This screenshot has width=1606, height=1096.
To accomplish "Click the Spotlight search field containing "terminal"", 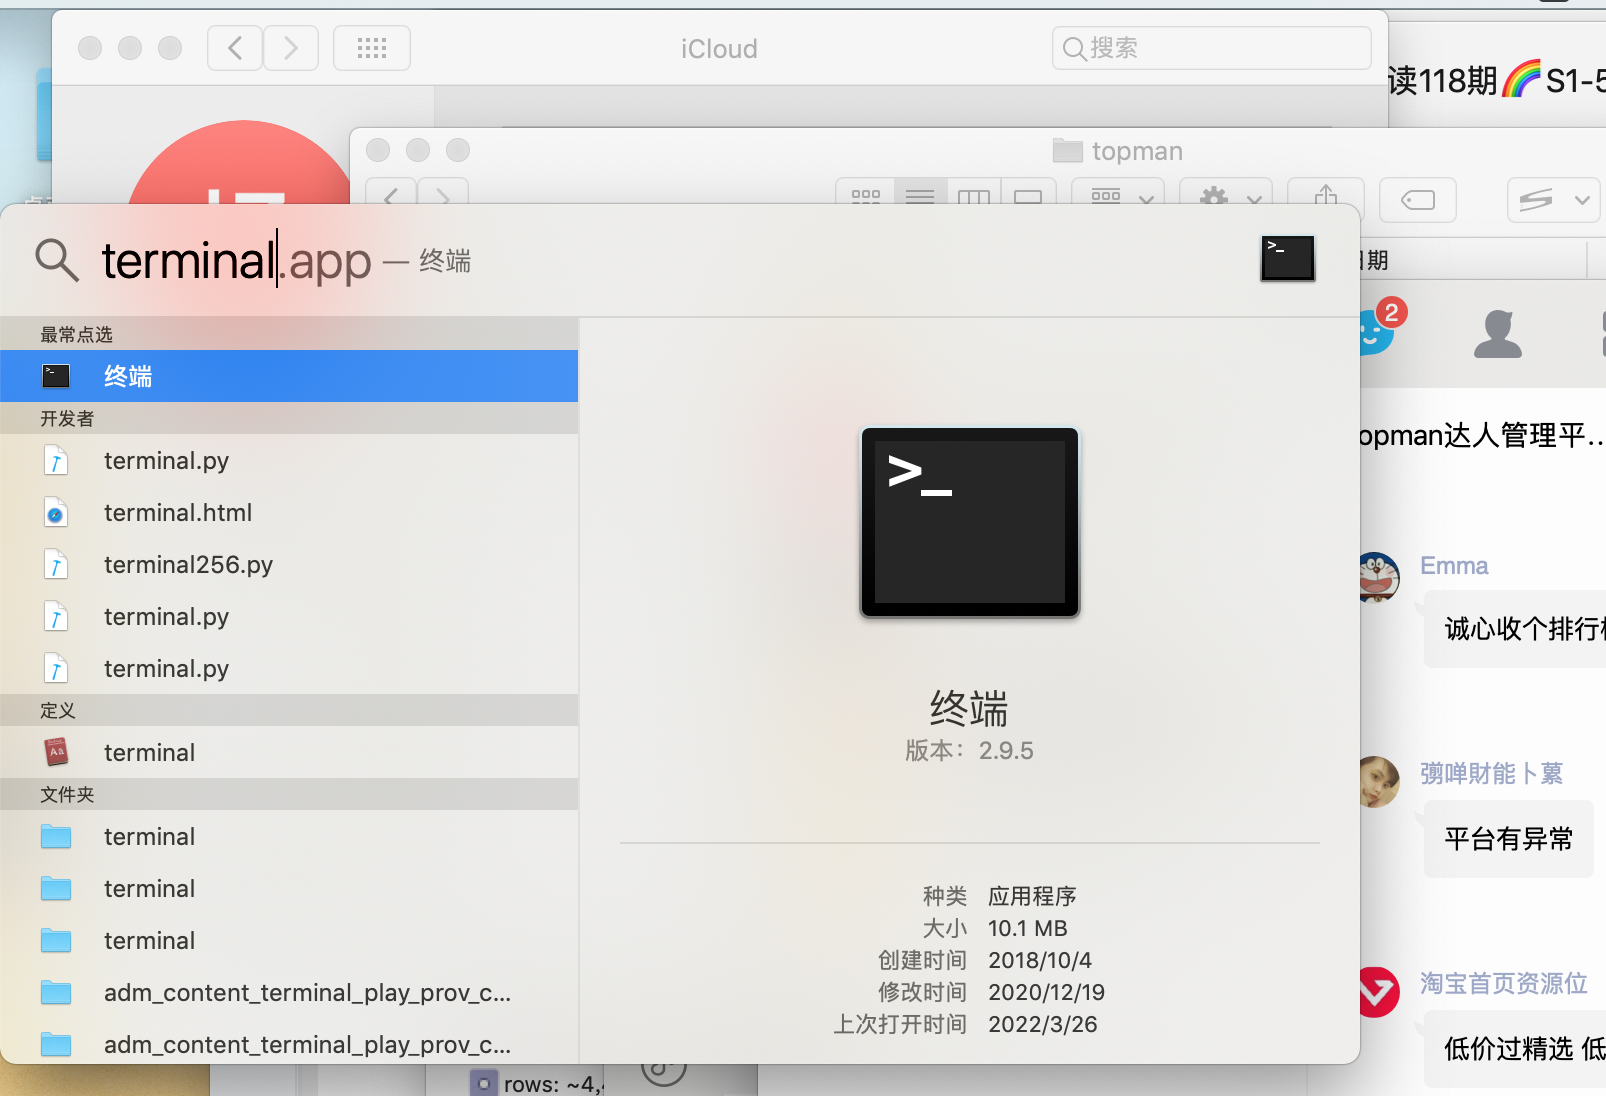I will point(640,261).
